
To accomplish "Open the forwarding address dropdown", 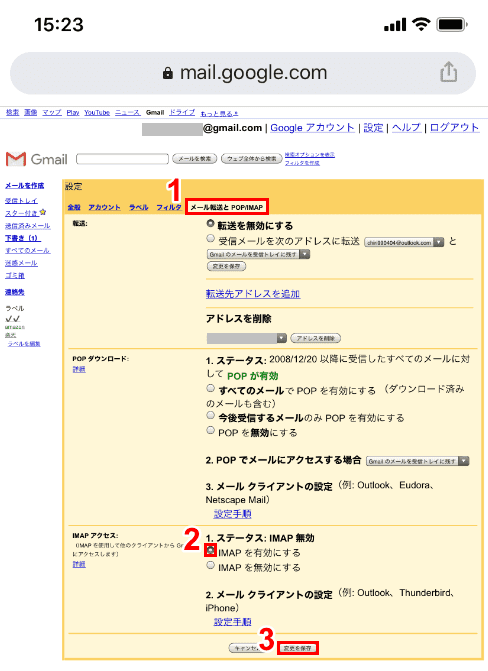I will coord(404,242).
